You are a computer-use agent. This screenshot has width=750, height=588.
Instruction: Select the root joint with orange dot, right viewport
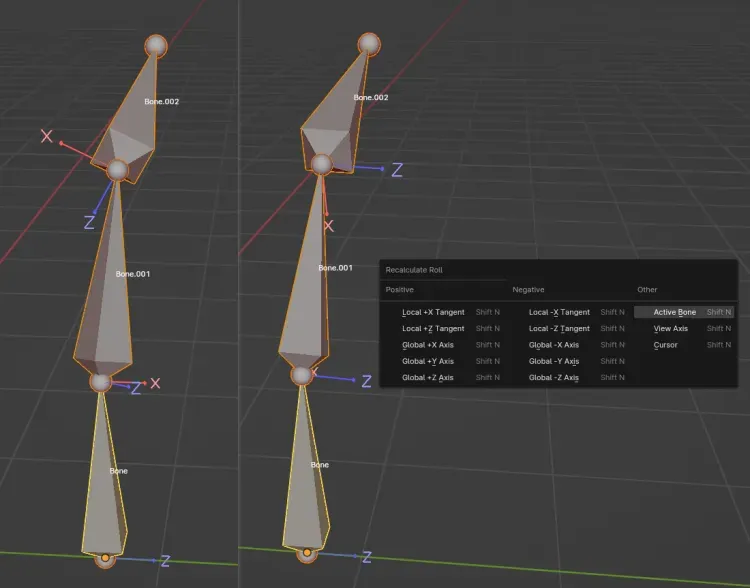[x=307, y=553]
